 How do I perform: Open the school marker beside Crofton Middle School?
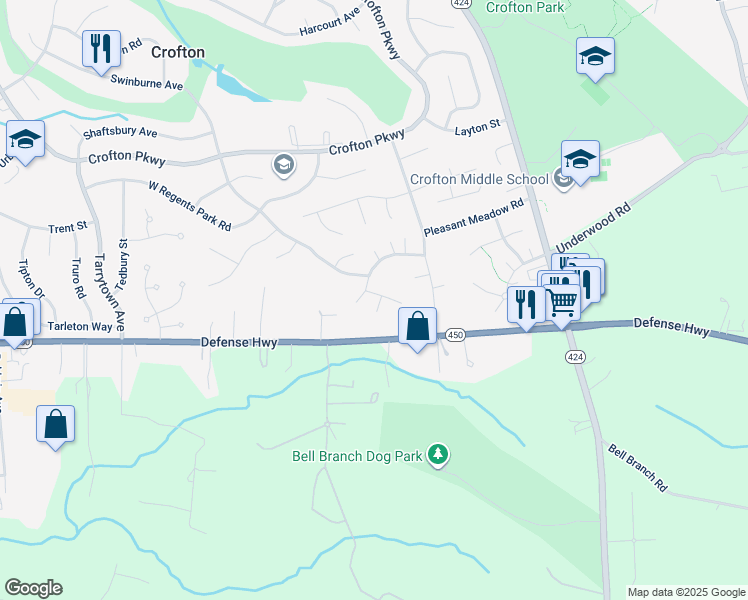[580, 159]
